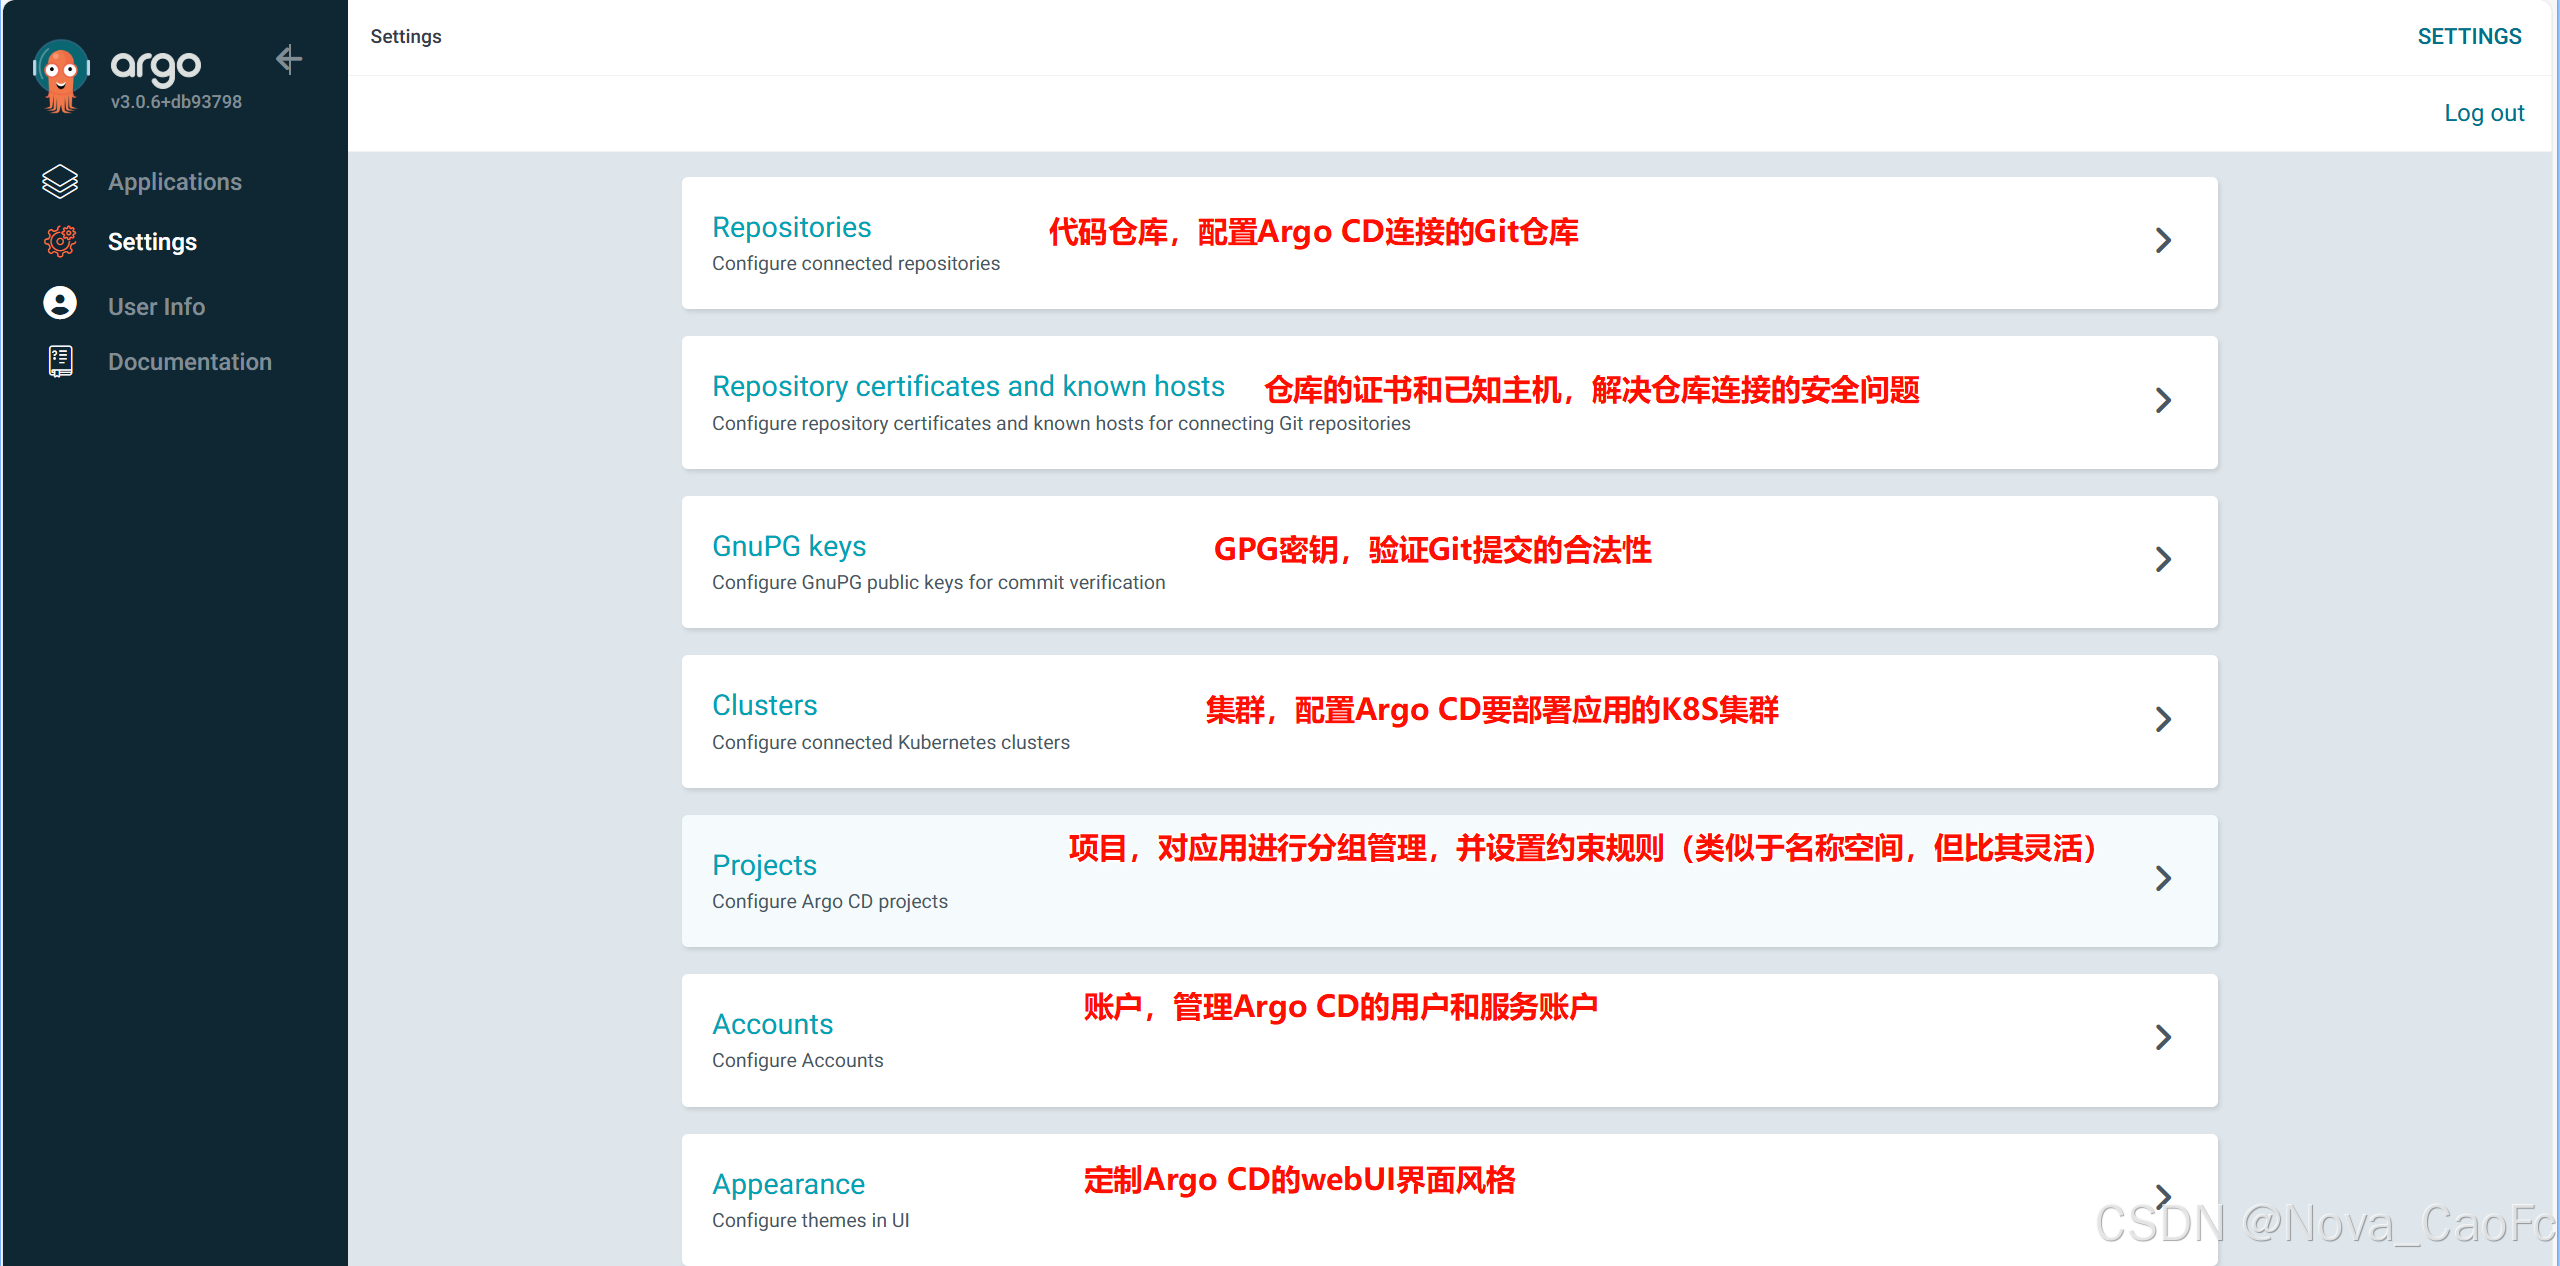
Task: Click the chevron on GnuPG keys row
Action: point(2163,559)
